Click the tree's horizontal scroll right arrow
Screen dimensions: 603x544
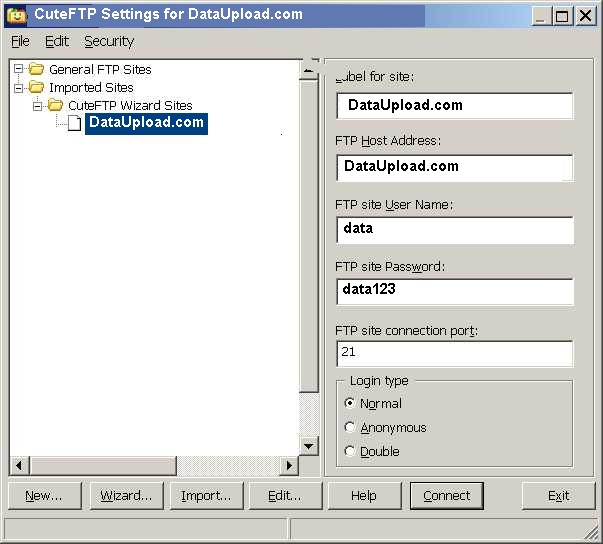pos(289,466)
